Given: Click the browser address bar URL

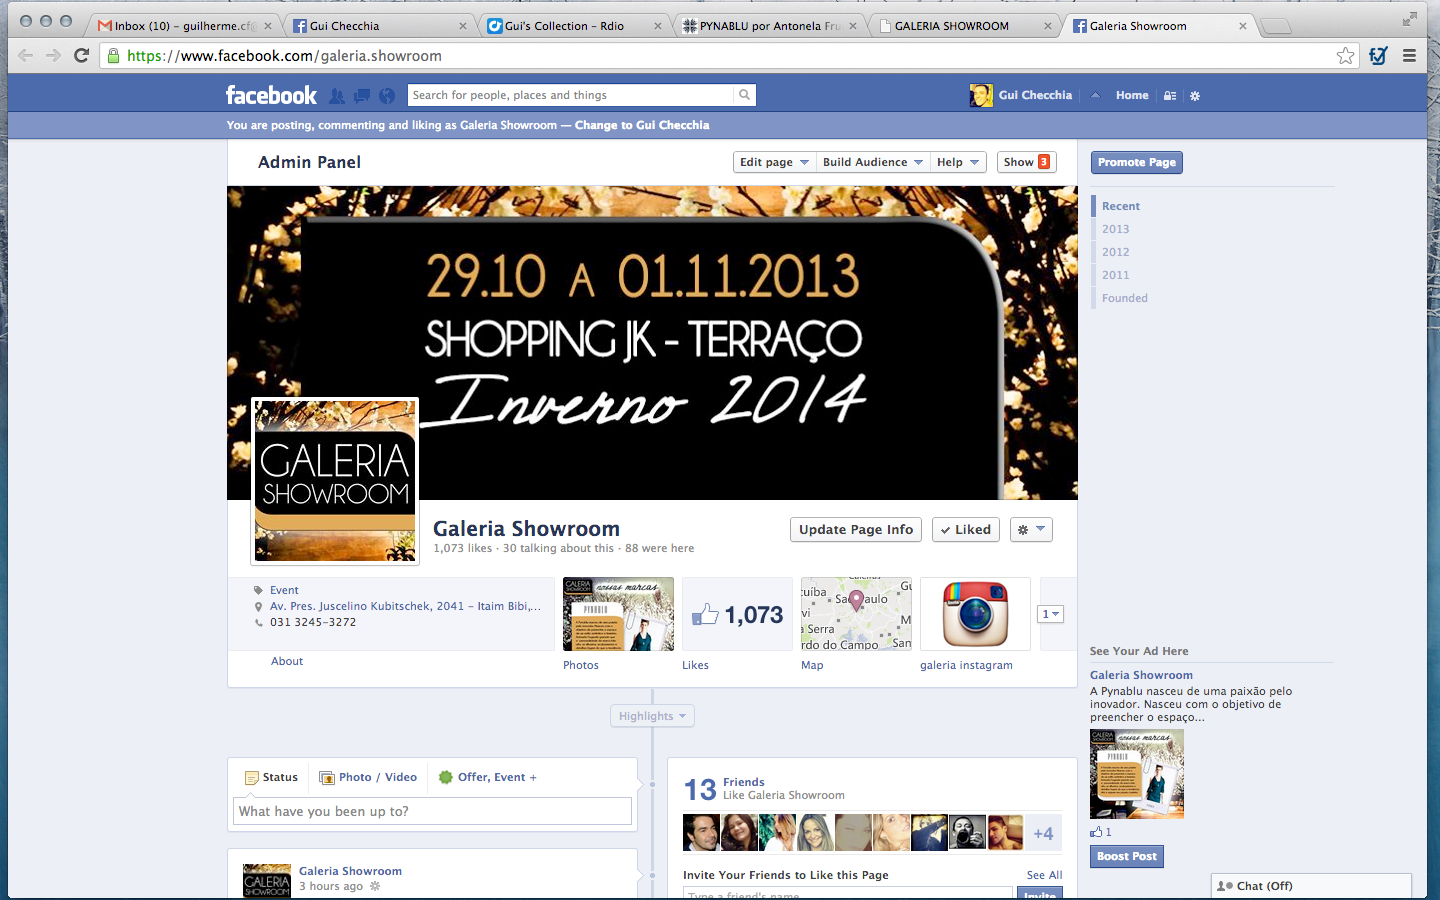Looking at the screenshot, I should (284, 56).
